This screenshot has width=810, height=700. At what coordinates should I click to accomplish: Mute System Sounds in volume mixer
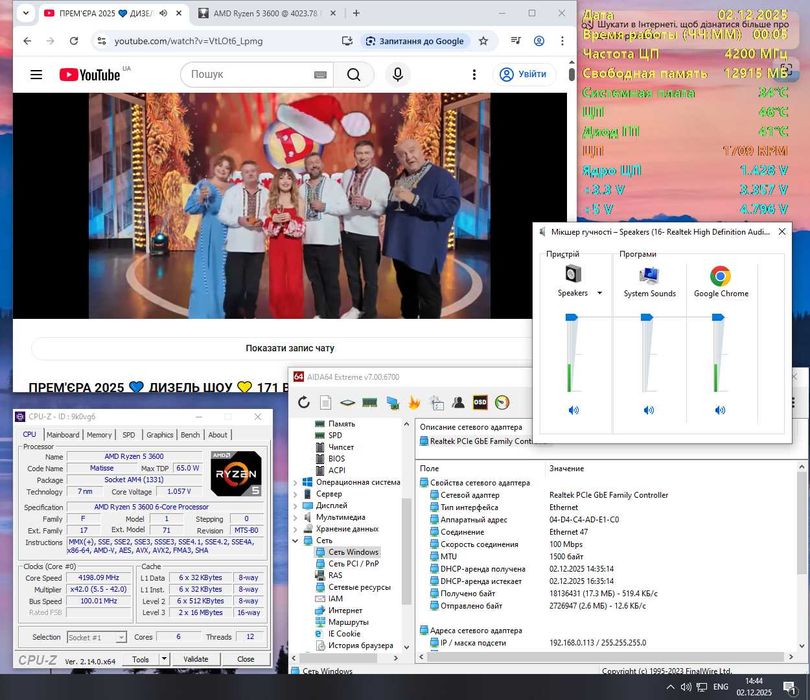[649, 410]
